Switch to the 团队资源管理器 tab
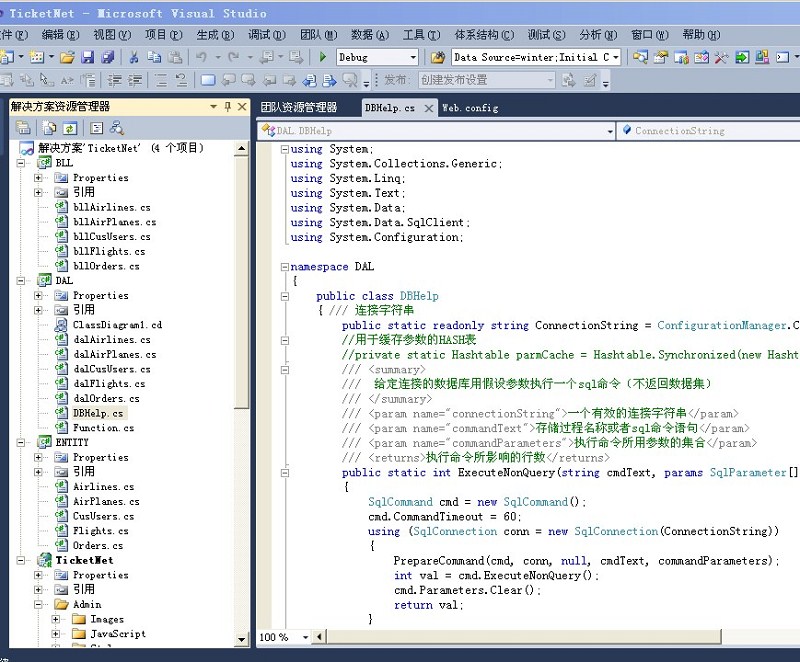 pos(299,107)
